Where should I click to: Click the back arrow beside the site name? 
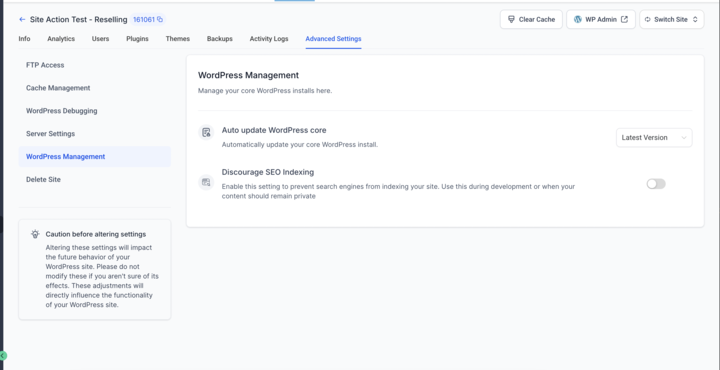click(x=22, y=20)
